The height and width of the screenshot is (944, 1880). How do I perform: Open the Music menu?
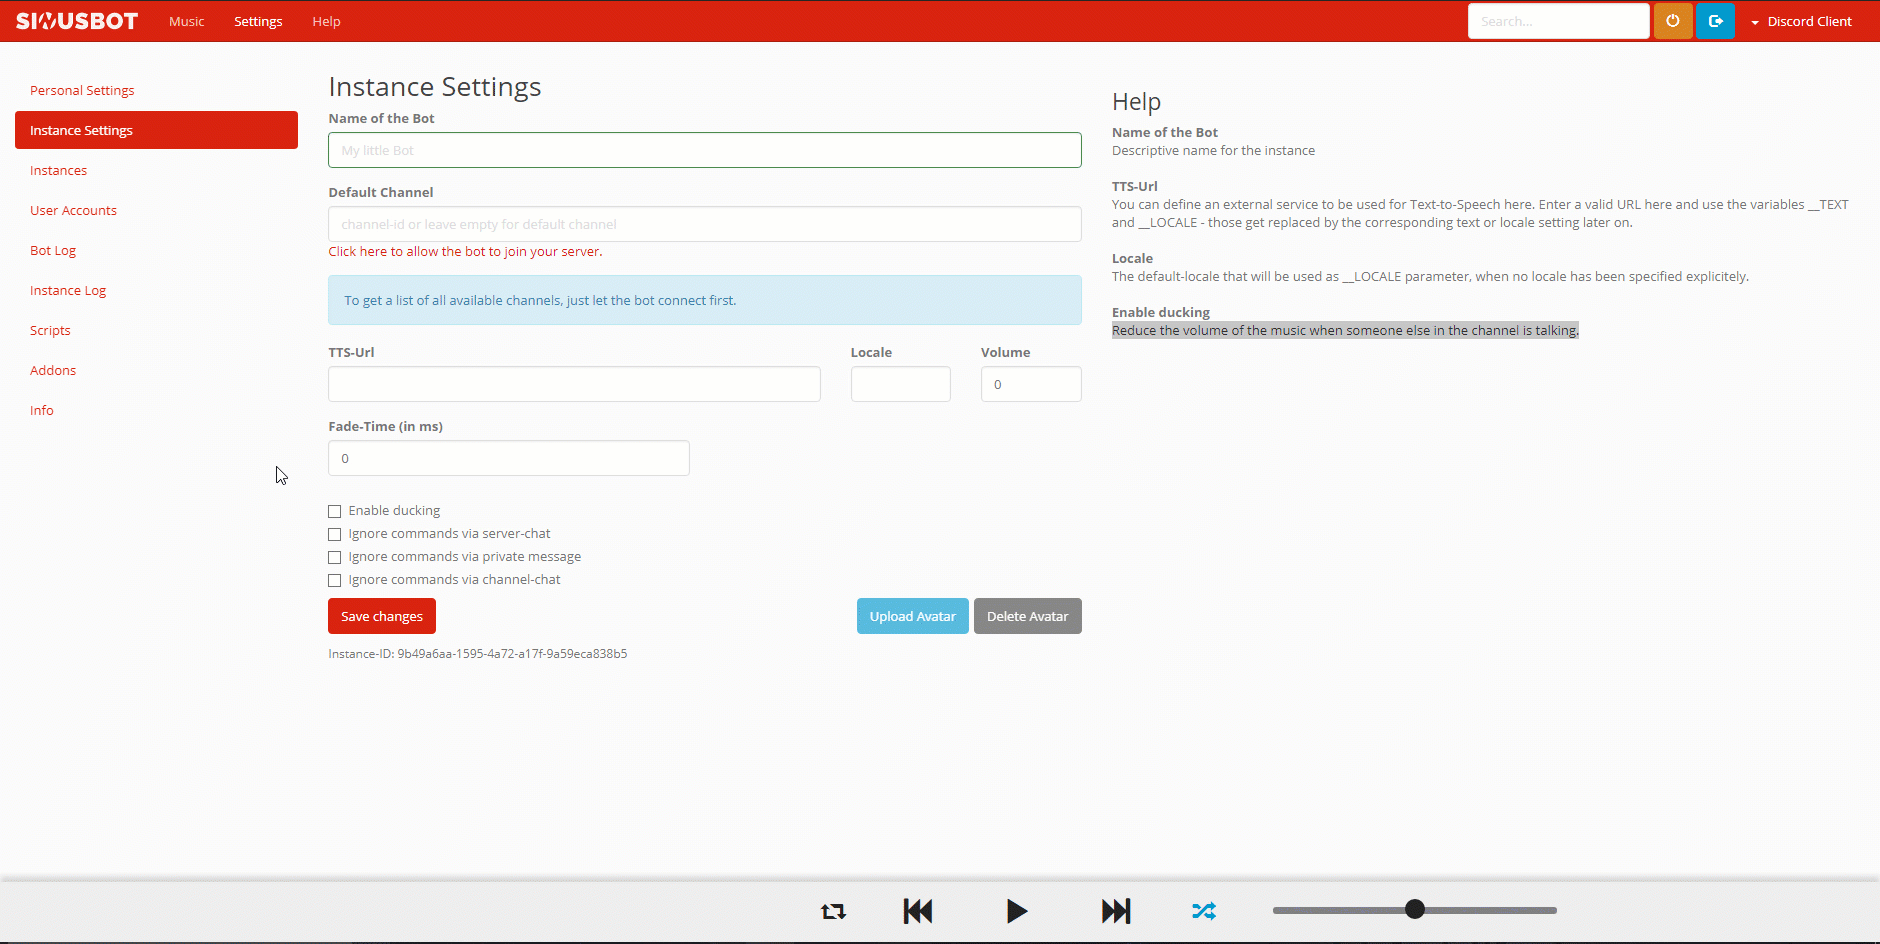coord(186,21)
